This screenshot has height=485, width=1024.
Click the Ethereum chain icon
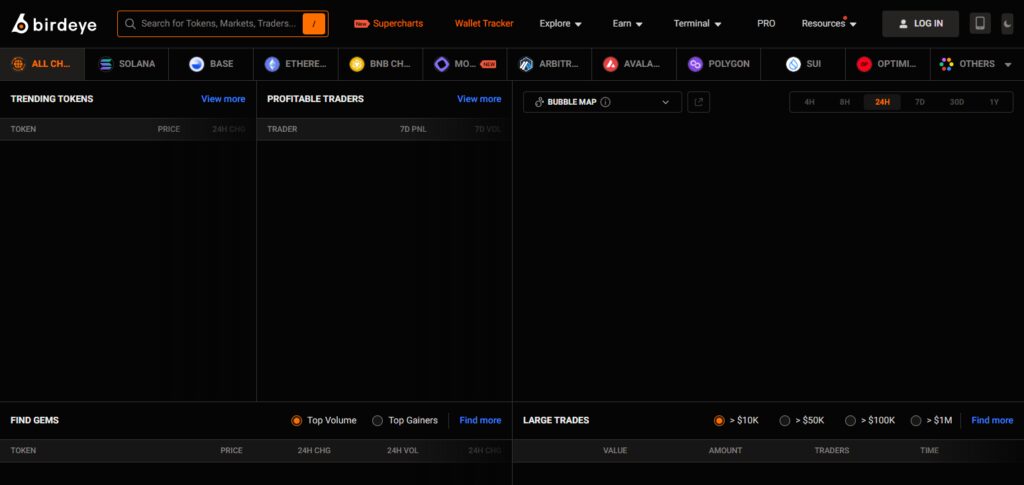click(272, 64)
